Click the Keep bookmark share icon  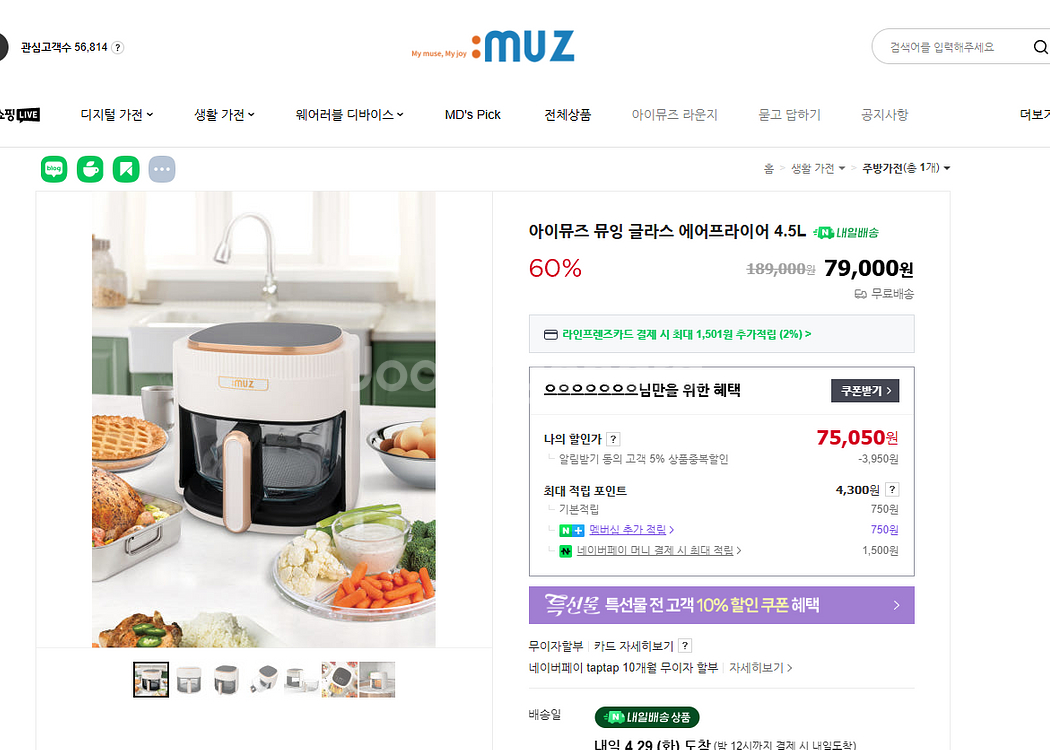coord(126,169)
